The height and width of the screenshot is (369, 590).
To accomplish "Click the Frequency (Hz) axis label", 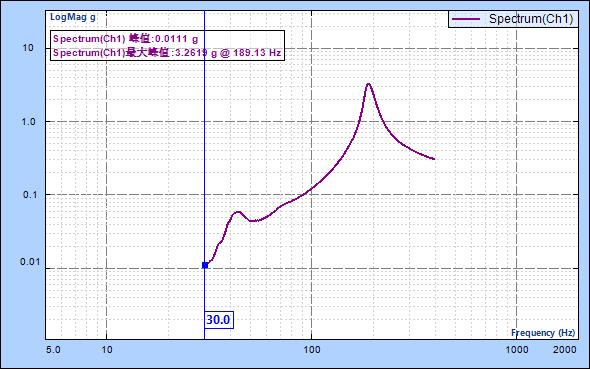I will coord(543,333).
